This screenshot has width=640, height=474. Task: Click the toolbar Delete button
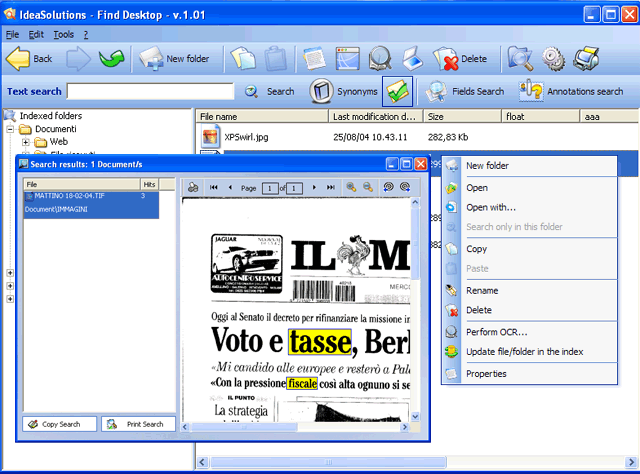460,59
